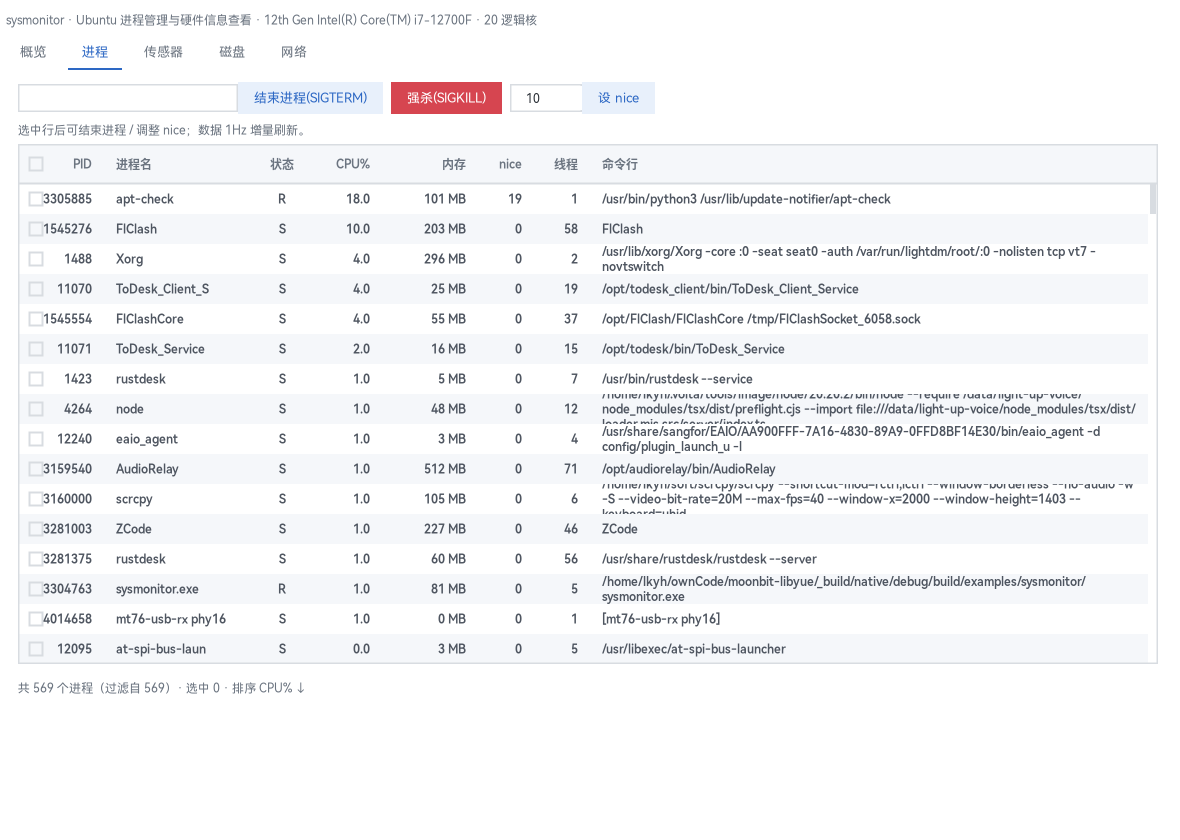
Task: Check the at-spi-bus-laun row checkbox
Action: (36, 649)
